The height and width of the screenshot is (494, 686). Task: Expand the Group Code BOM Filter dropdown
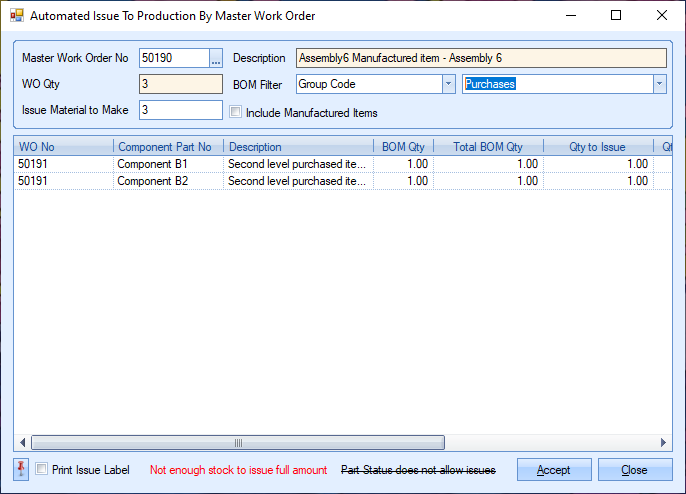[448, 84]
